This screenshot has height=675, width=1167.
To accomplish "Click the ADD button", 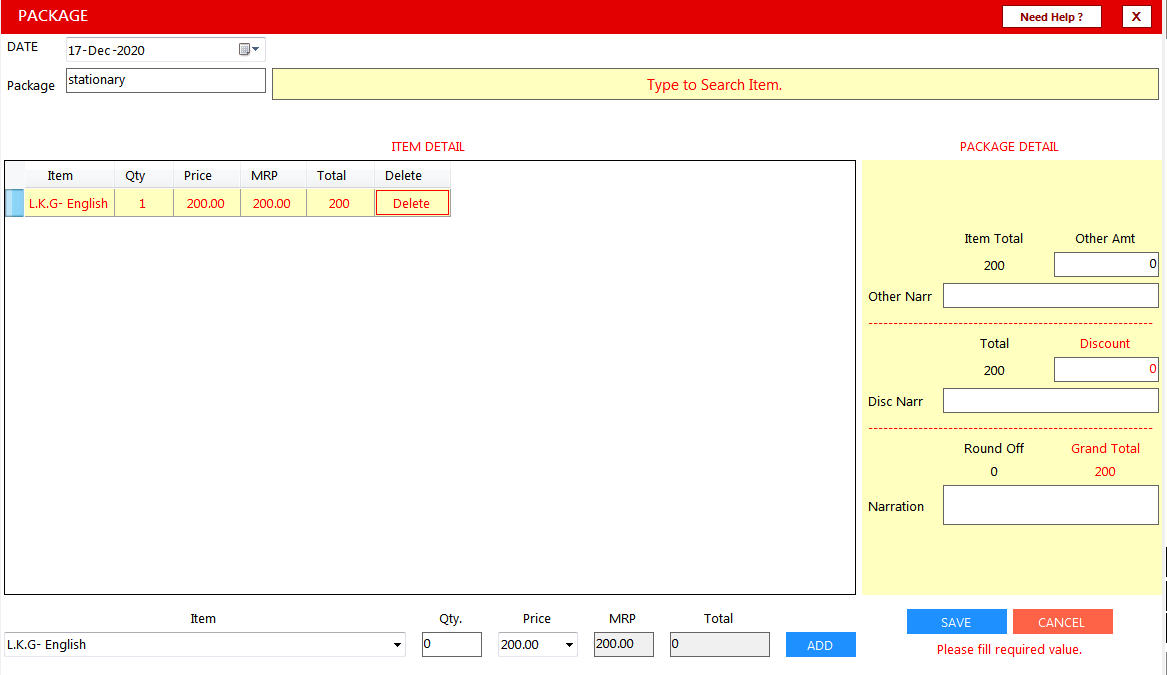I will coord(820,644).
